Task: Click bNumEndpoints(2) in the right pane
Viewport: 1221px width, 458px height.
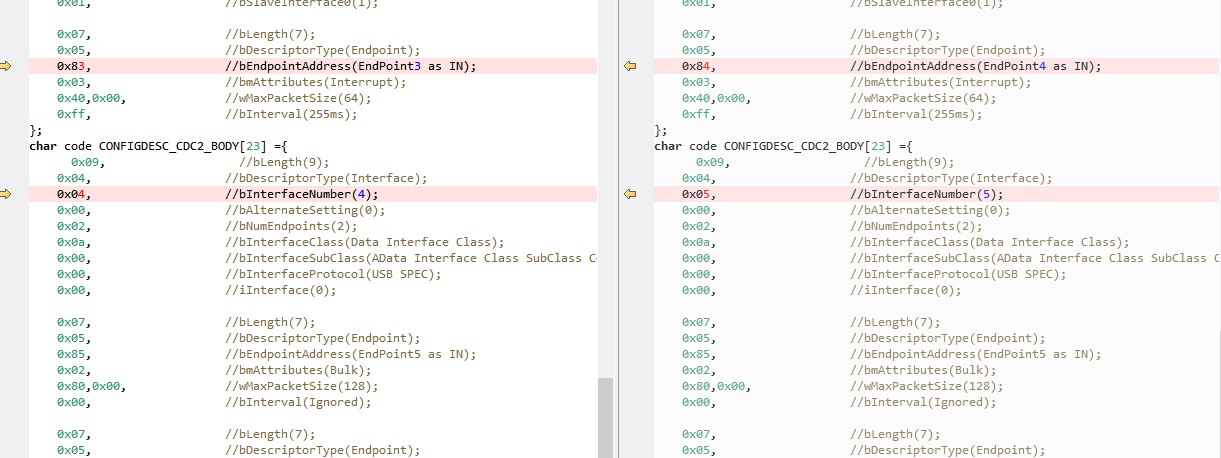Action: coord(915,226)
